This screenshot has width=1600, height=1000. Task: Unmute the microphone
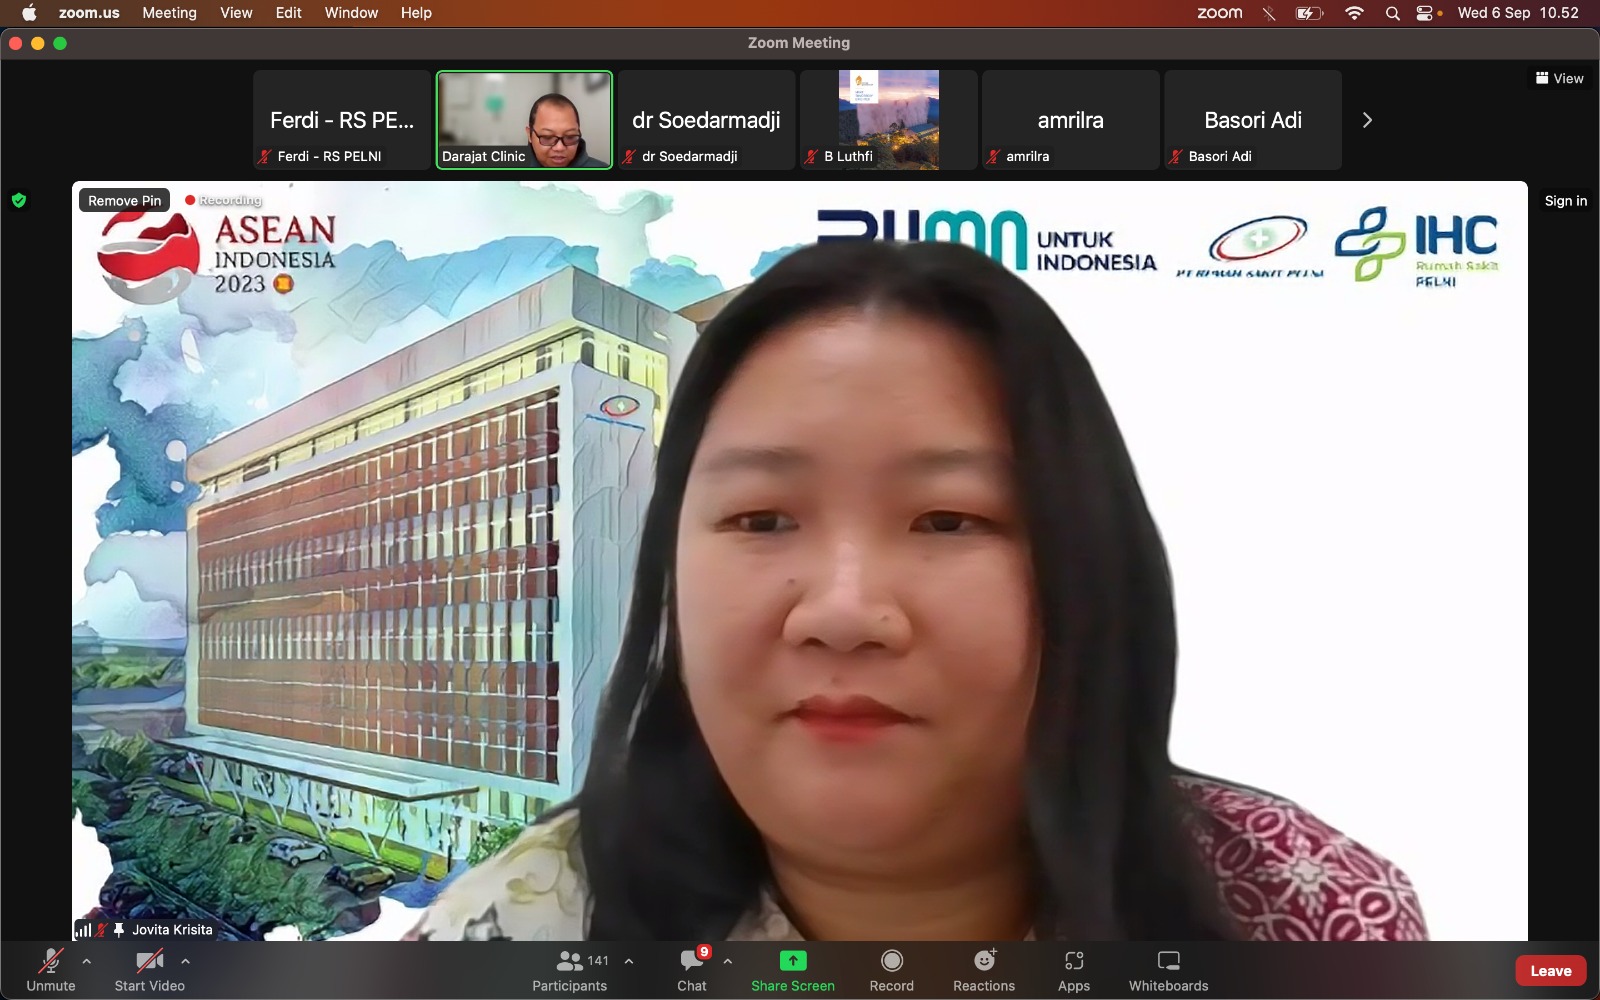(50, 970)
